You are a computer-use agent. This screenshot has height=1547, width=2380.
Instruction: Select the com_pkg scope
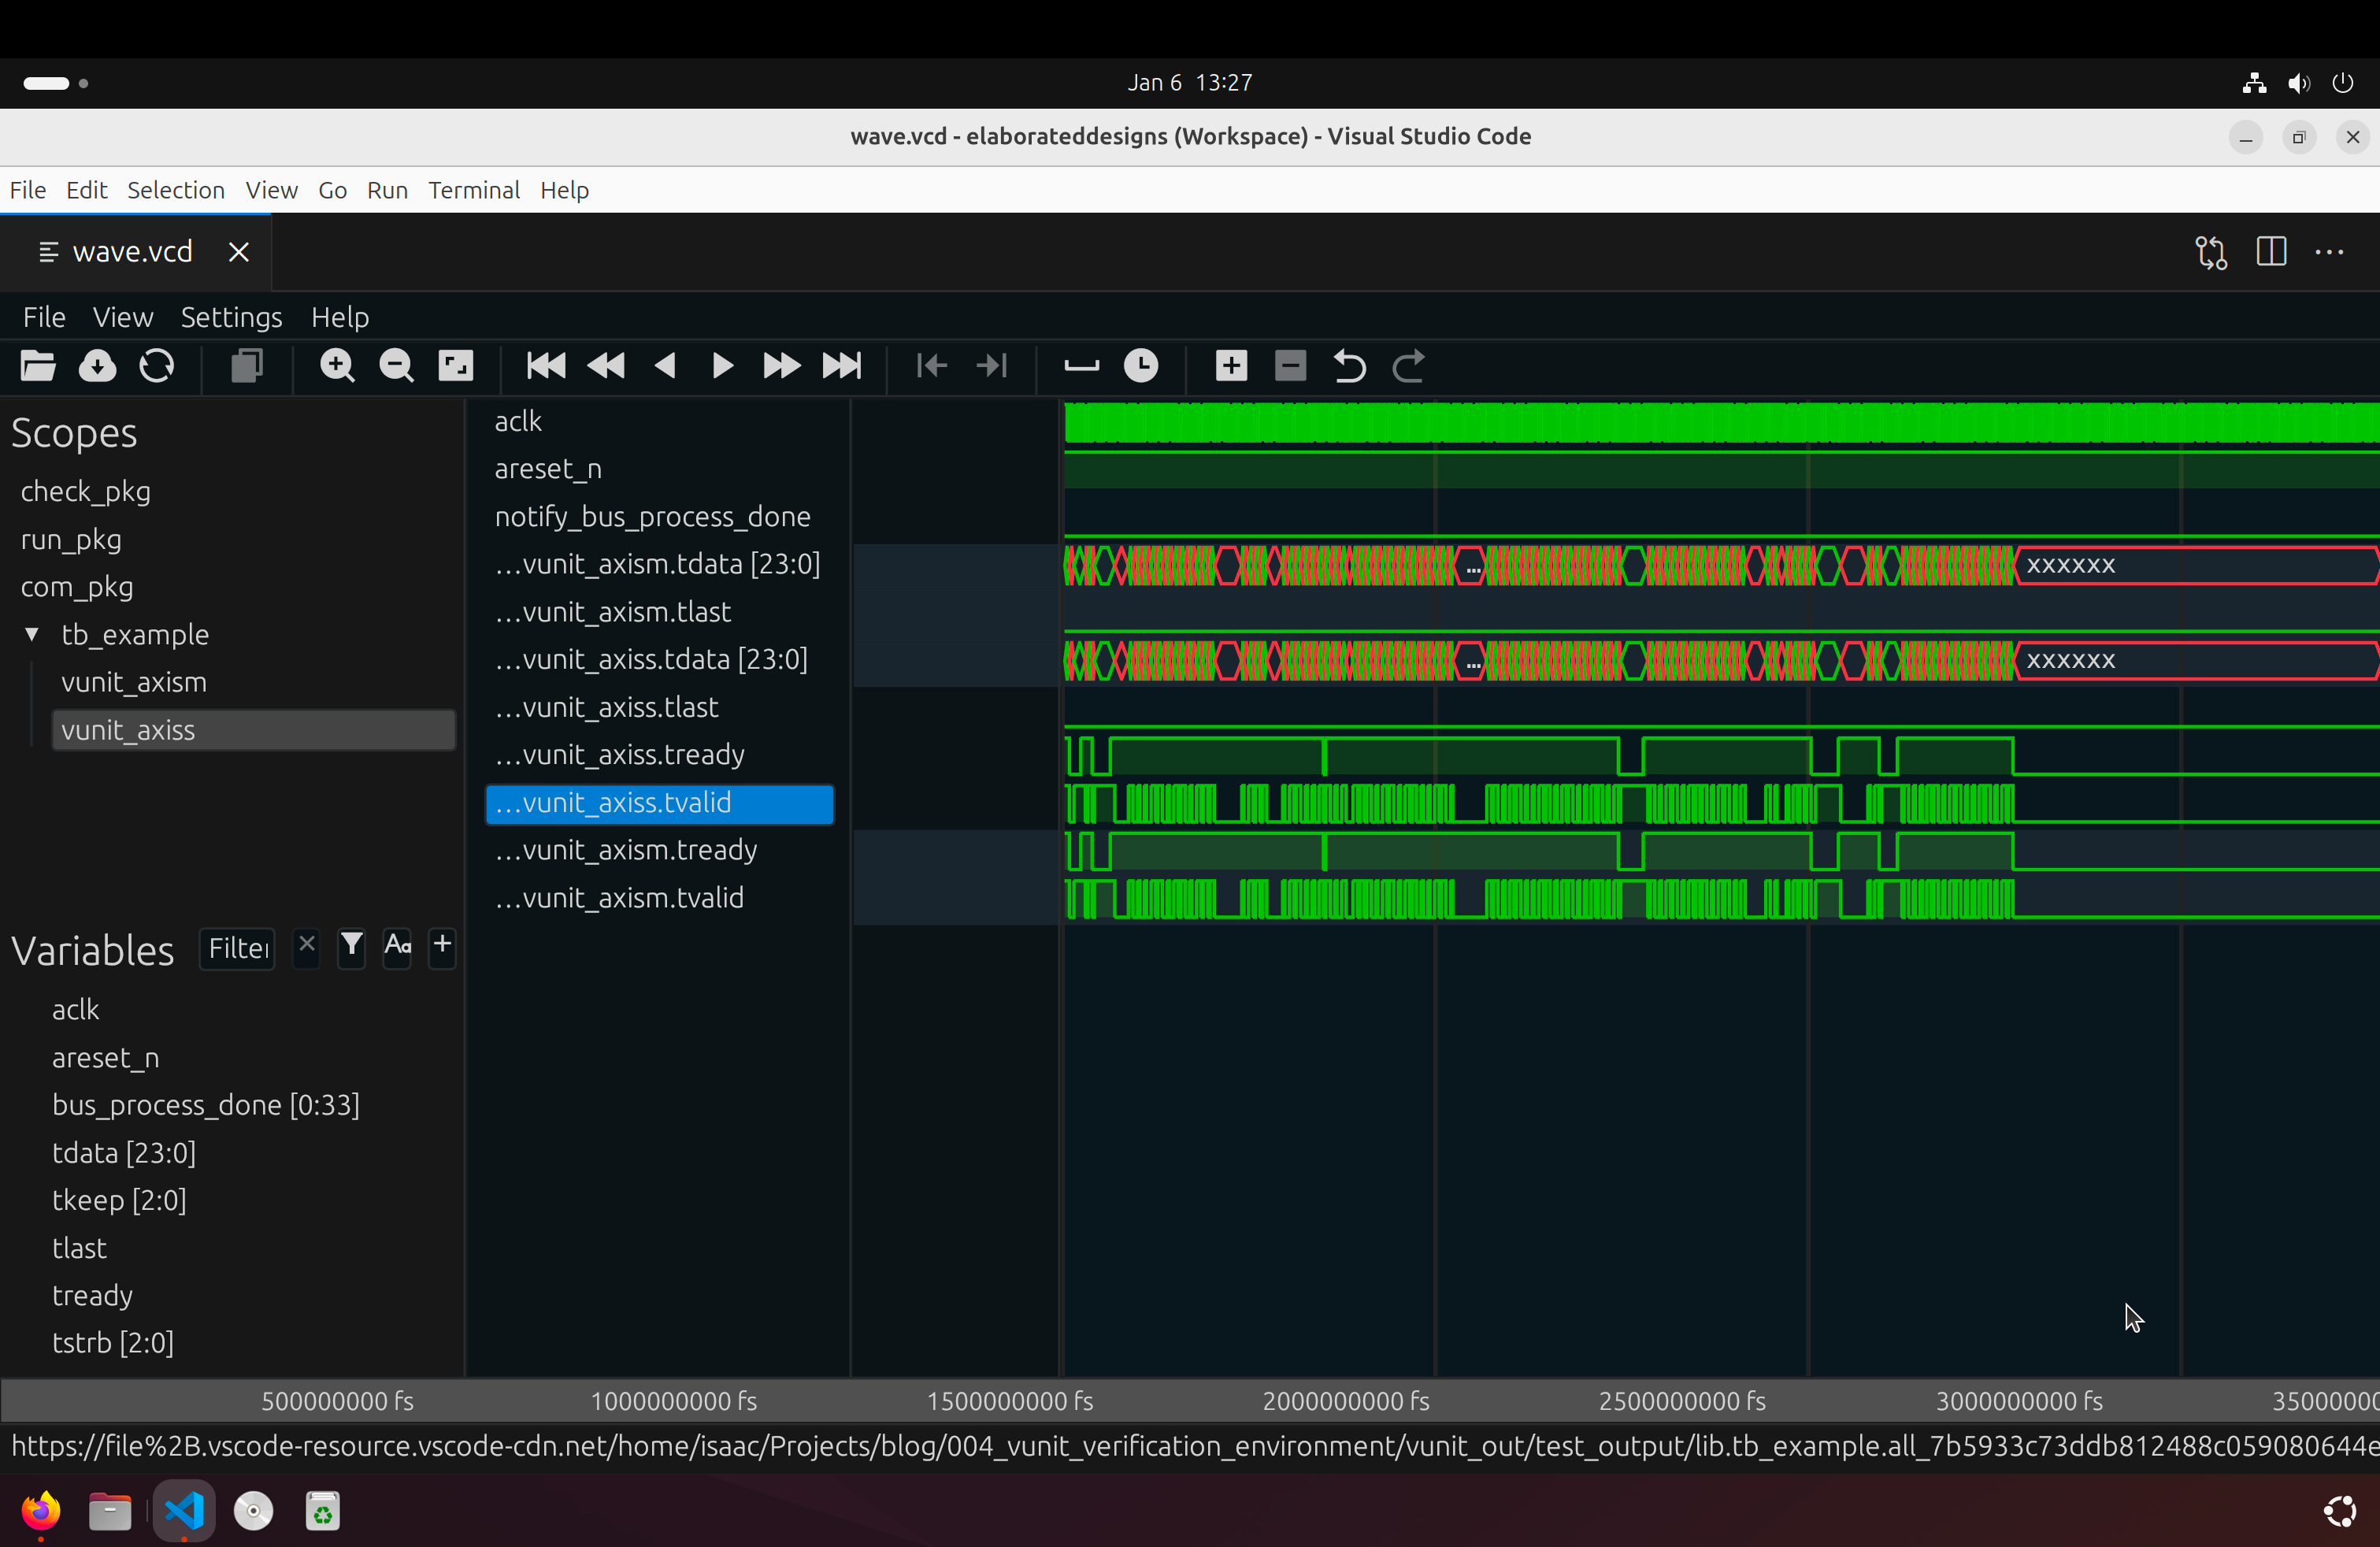pos(77,587)
